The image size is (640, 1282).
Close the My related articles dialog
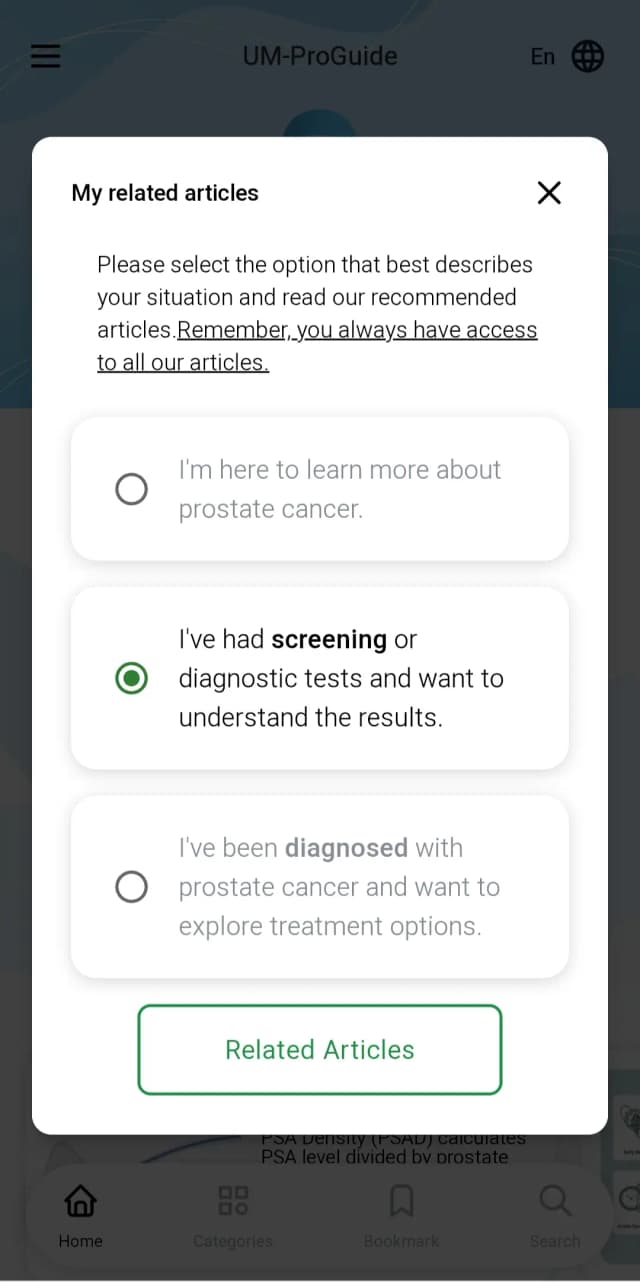(x=549, y=193)
